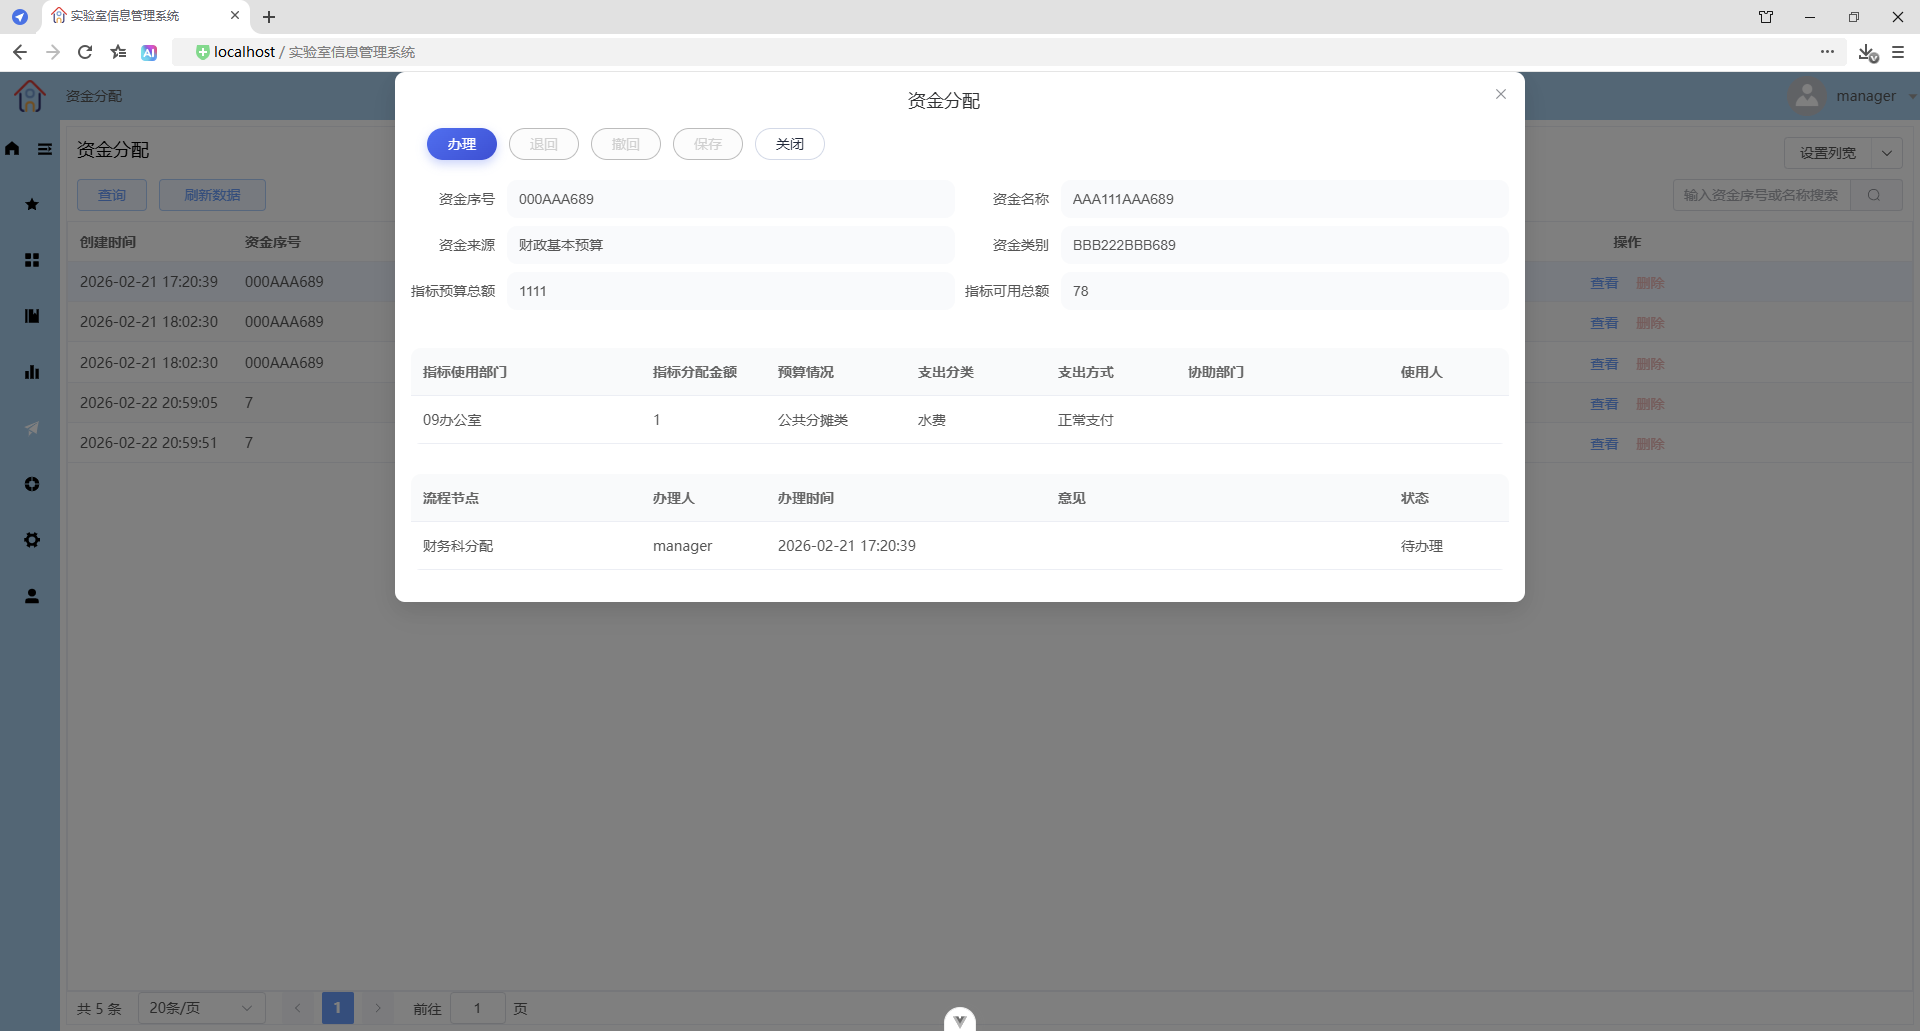1920x1031 pixels.
Task: Click the 输入资金序号或名称搜索 search field
Action: (1762, 195)
